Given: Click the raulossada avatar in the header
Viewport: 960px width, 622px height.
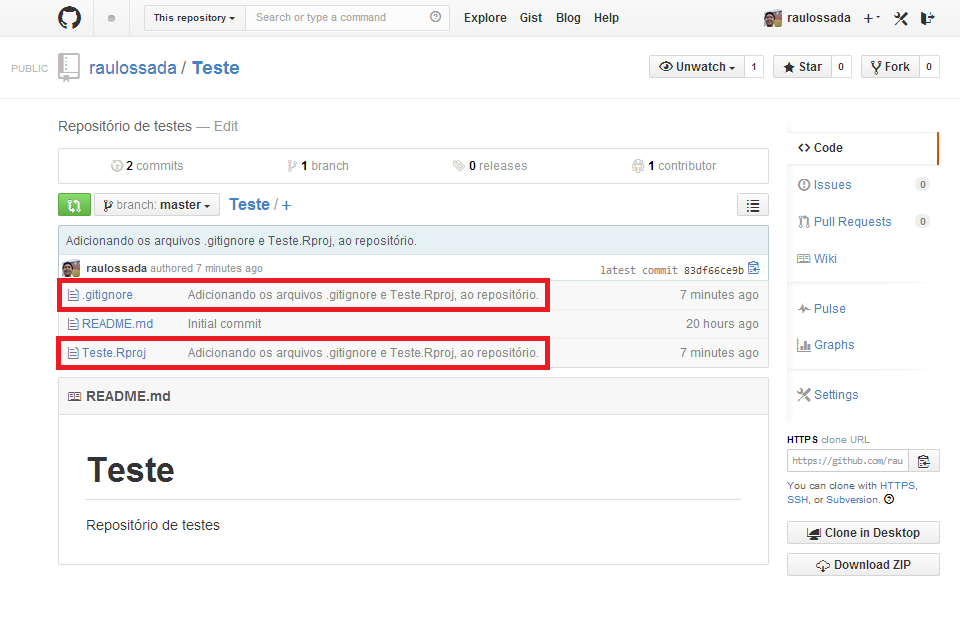Looking at the screenshot, I should [773, 18].
